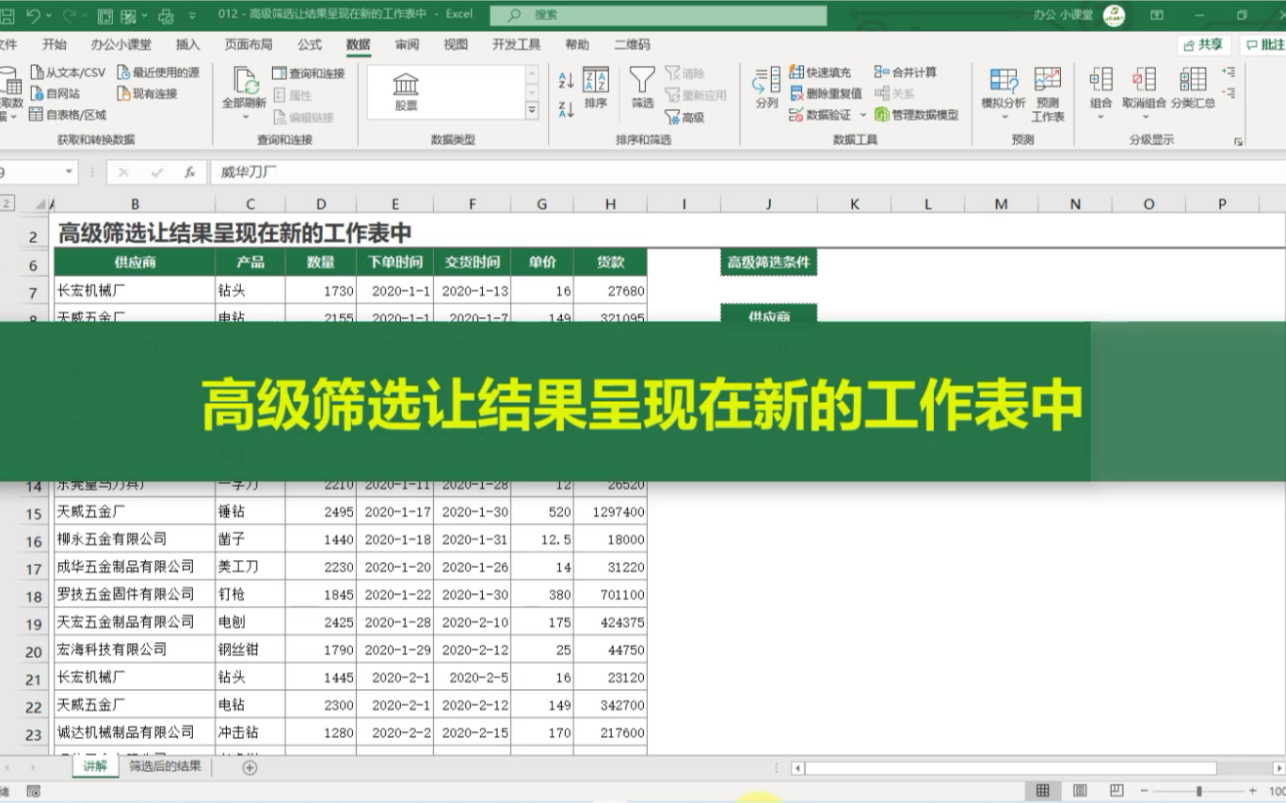
Task: Open 分类汇总 subtotal tool
Action: click(1195, 93)
